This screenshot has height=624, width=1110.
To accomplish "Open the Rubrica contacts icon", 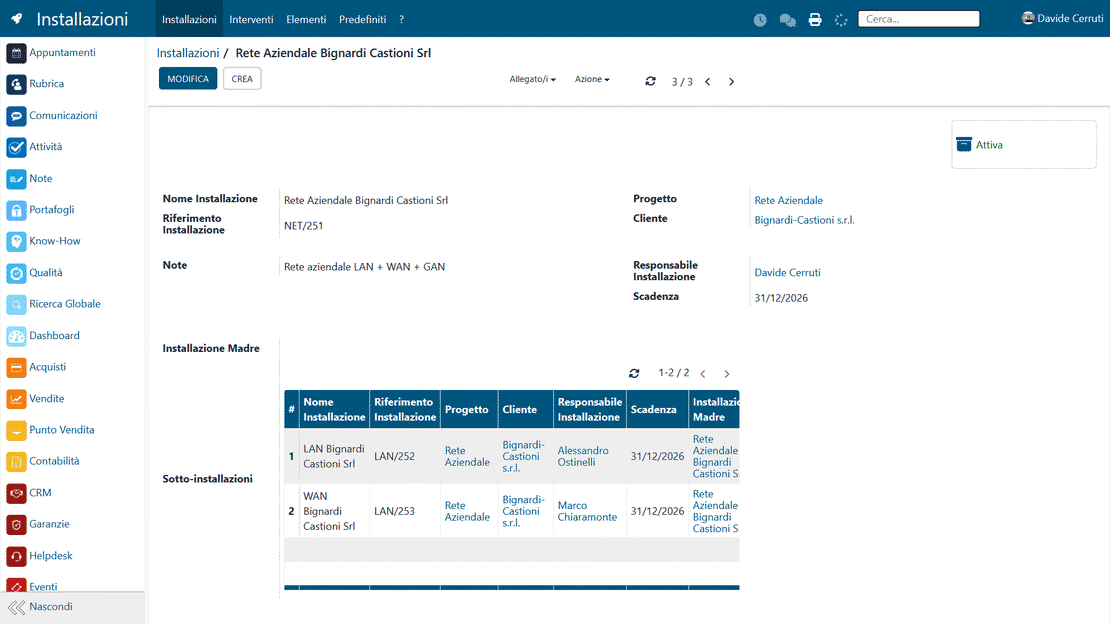I will pyautogui.click(x=16, y=84).
